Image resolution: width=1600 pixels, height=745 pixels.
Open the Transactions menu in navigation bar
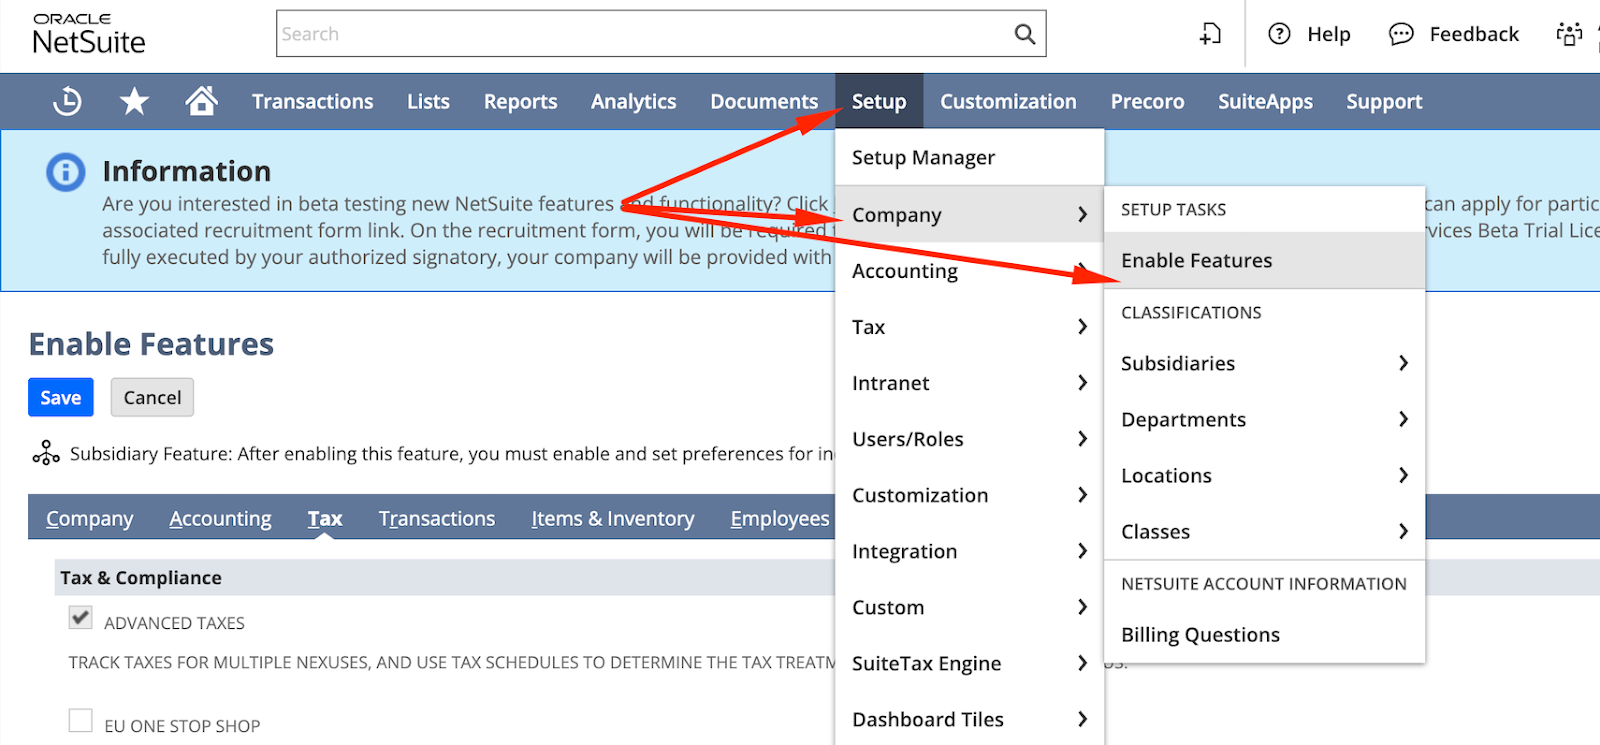click(x=312, y=101)
